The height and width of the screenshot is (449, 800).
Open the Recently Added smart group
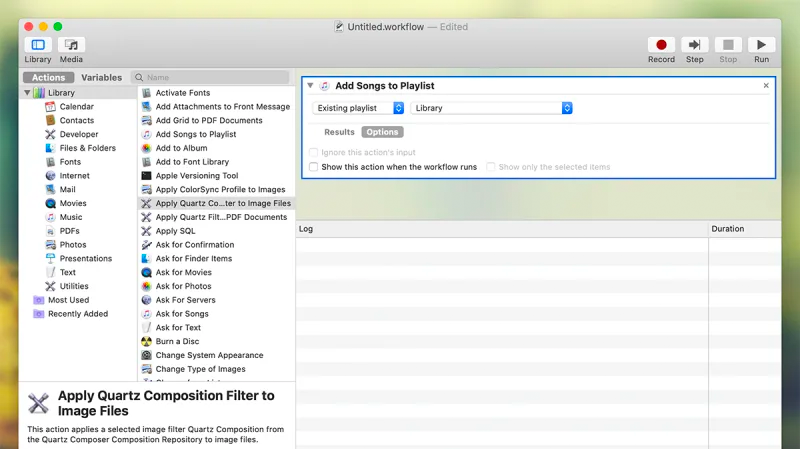point(78,314)
